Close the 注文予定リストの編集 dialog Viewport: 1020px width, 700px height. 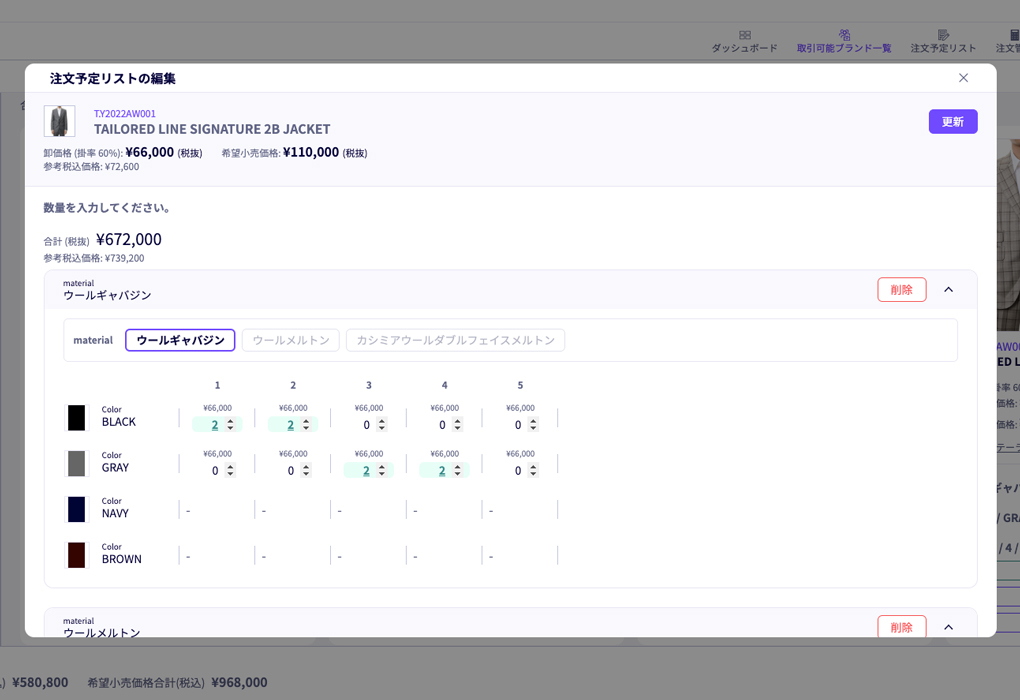(963, 78)
